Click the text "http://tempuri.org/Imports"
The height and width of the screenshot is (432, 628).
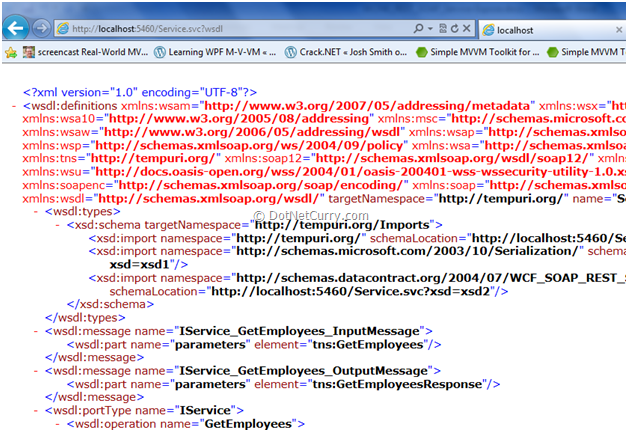[342, 225]
